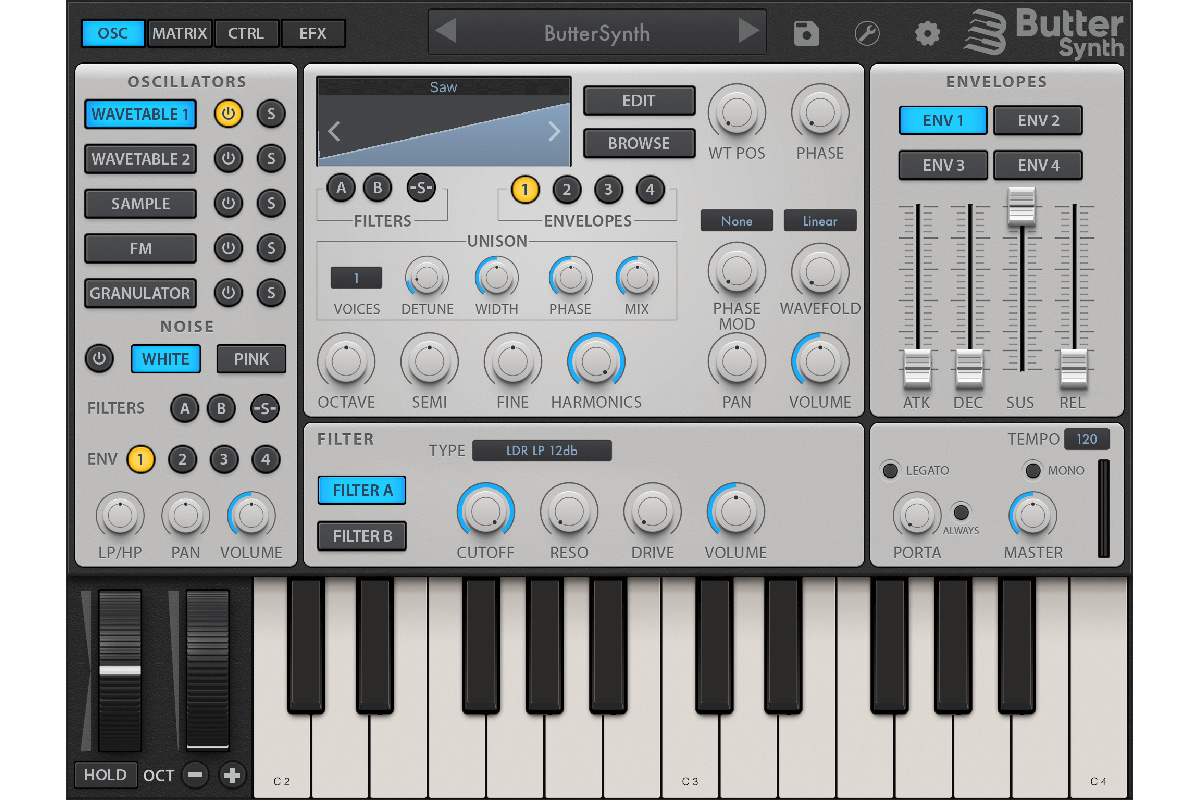Select -S- filter routing in center panel
The width and height of the screenshot is (1200, 800).
pos(421,187)
